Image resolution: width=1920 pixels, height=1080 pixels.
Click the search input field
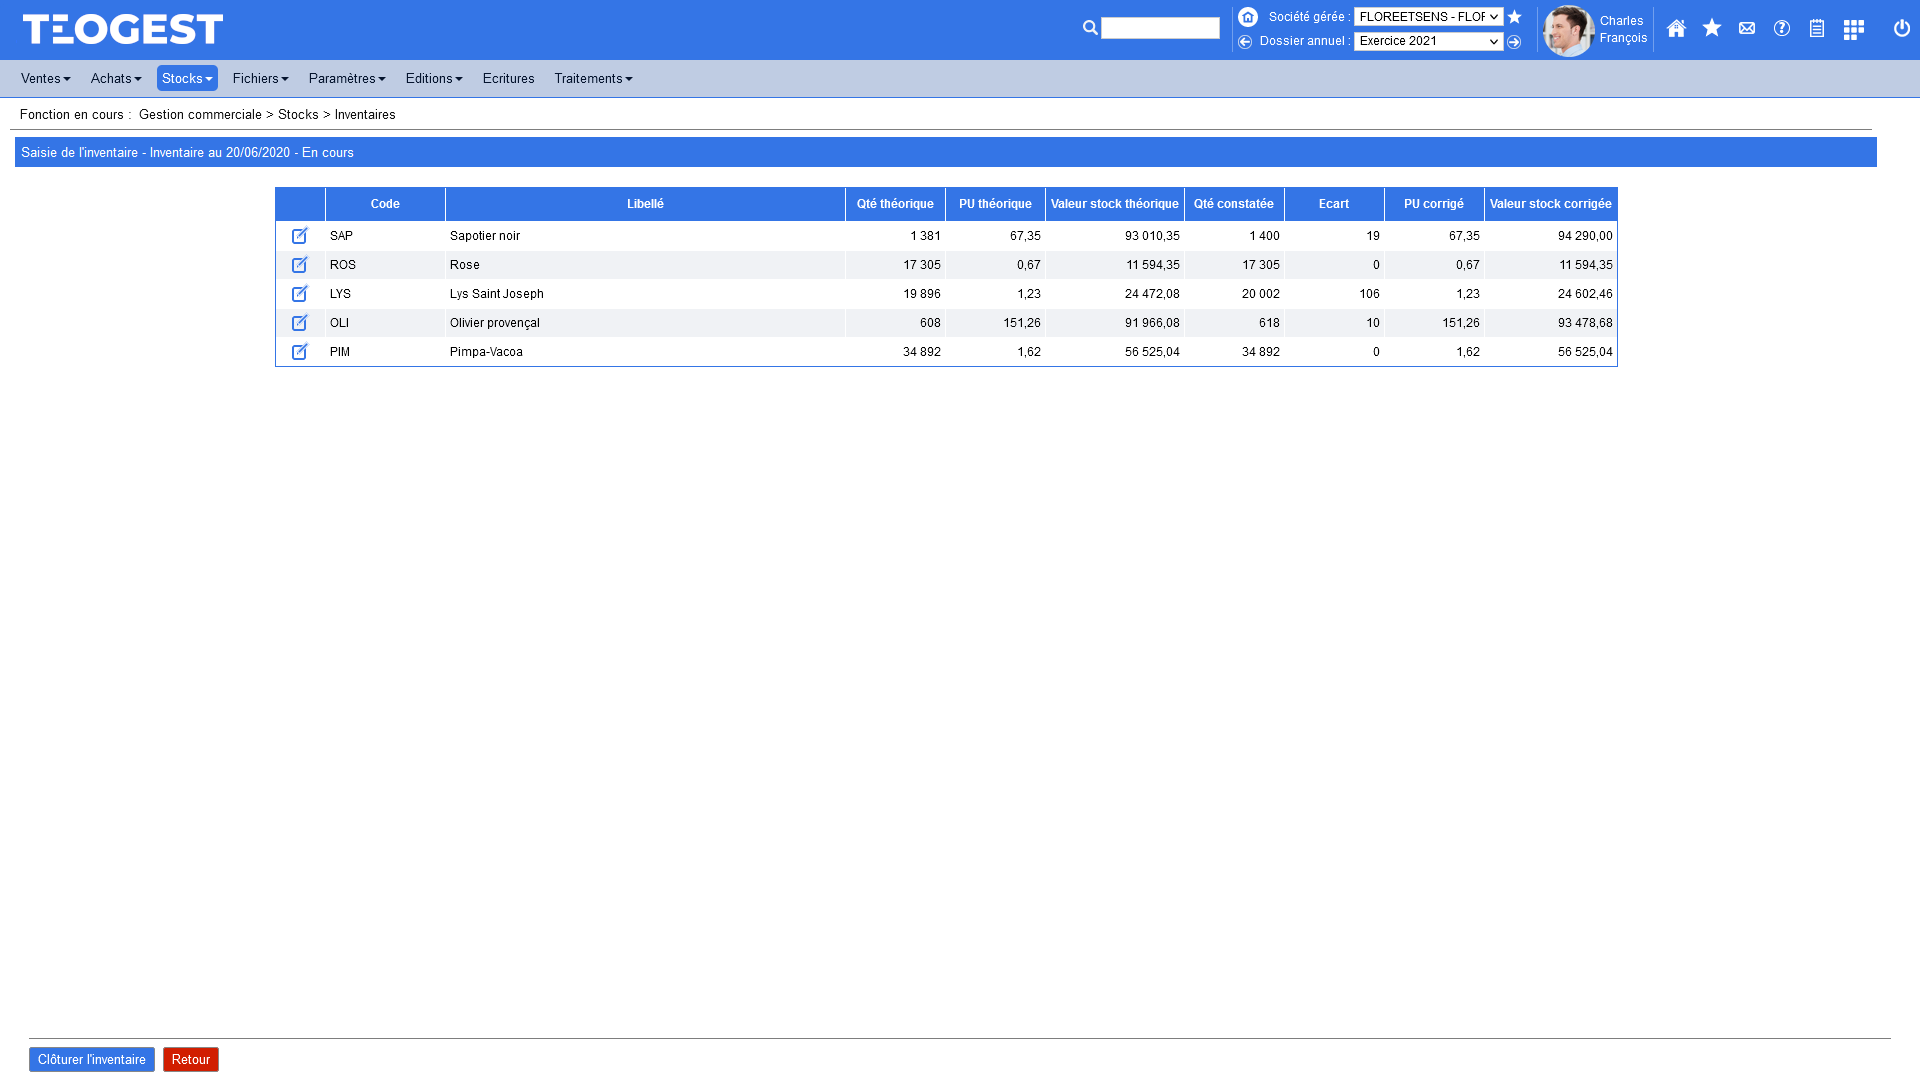[1160, 29]
